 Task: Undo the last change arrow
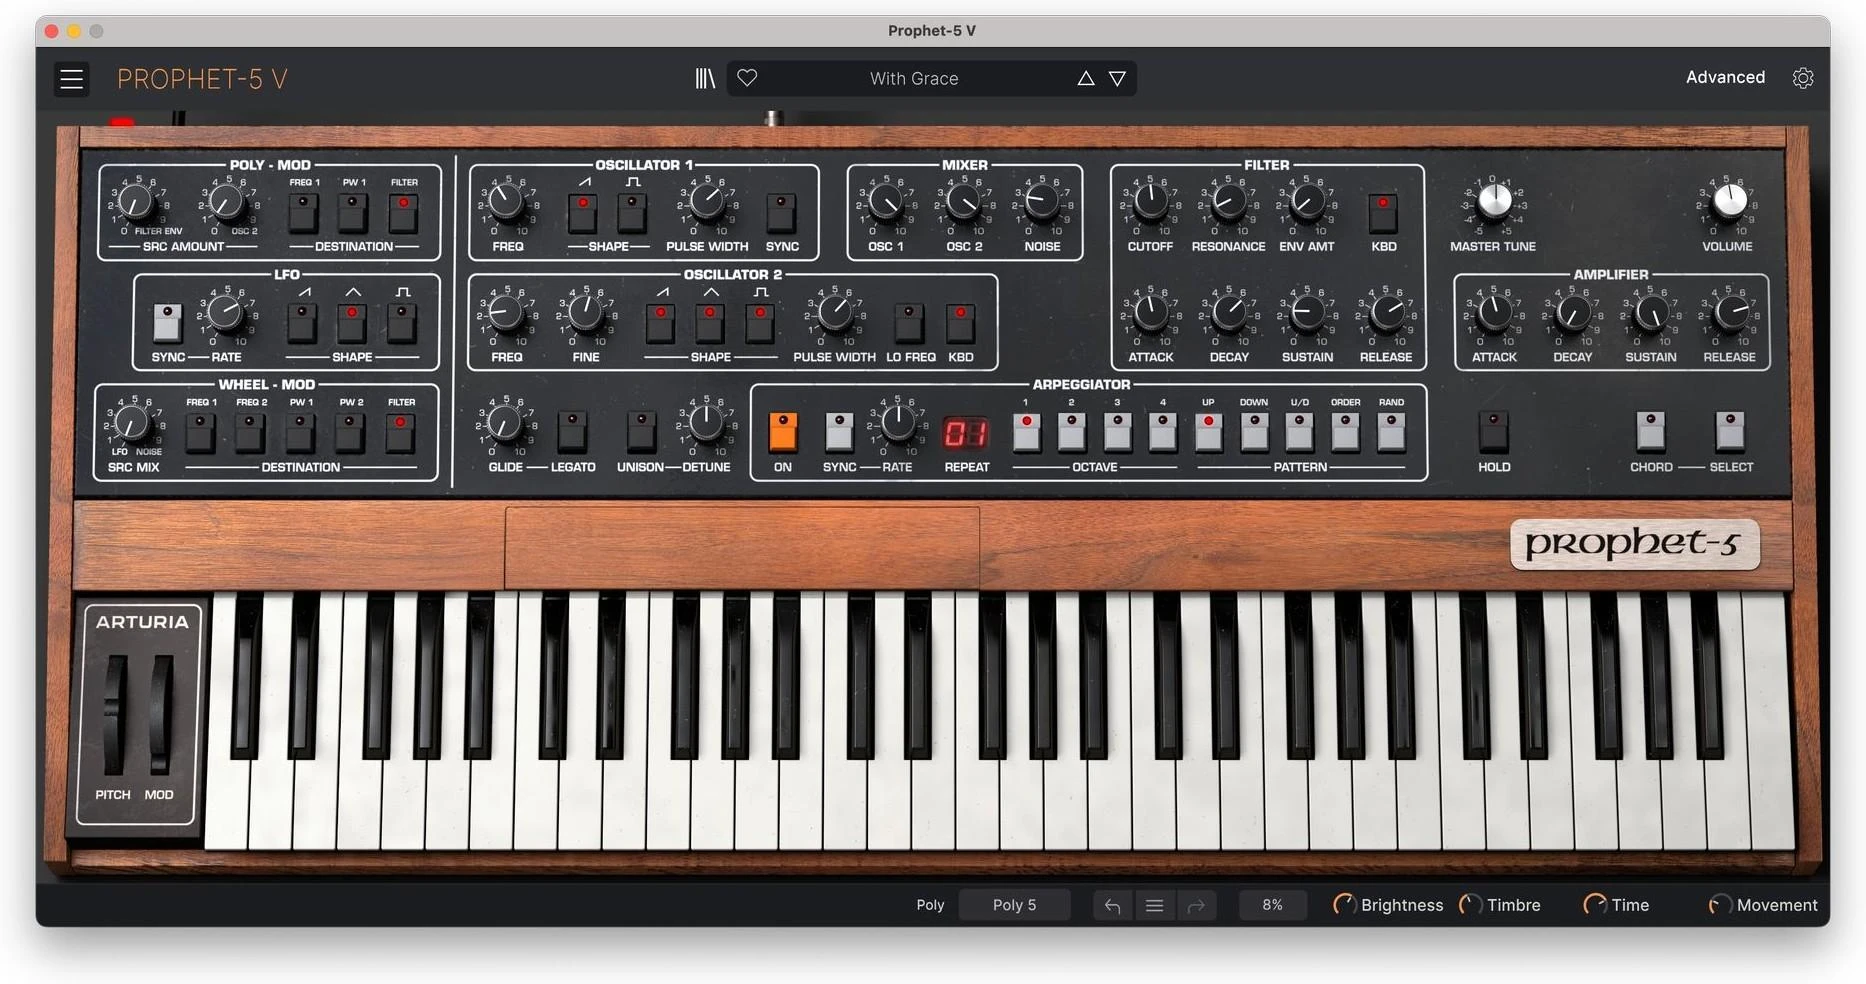tap(1112, 905)
